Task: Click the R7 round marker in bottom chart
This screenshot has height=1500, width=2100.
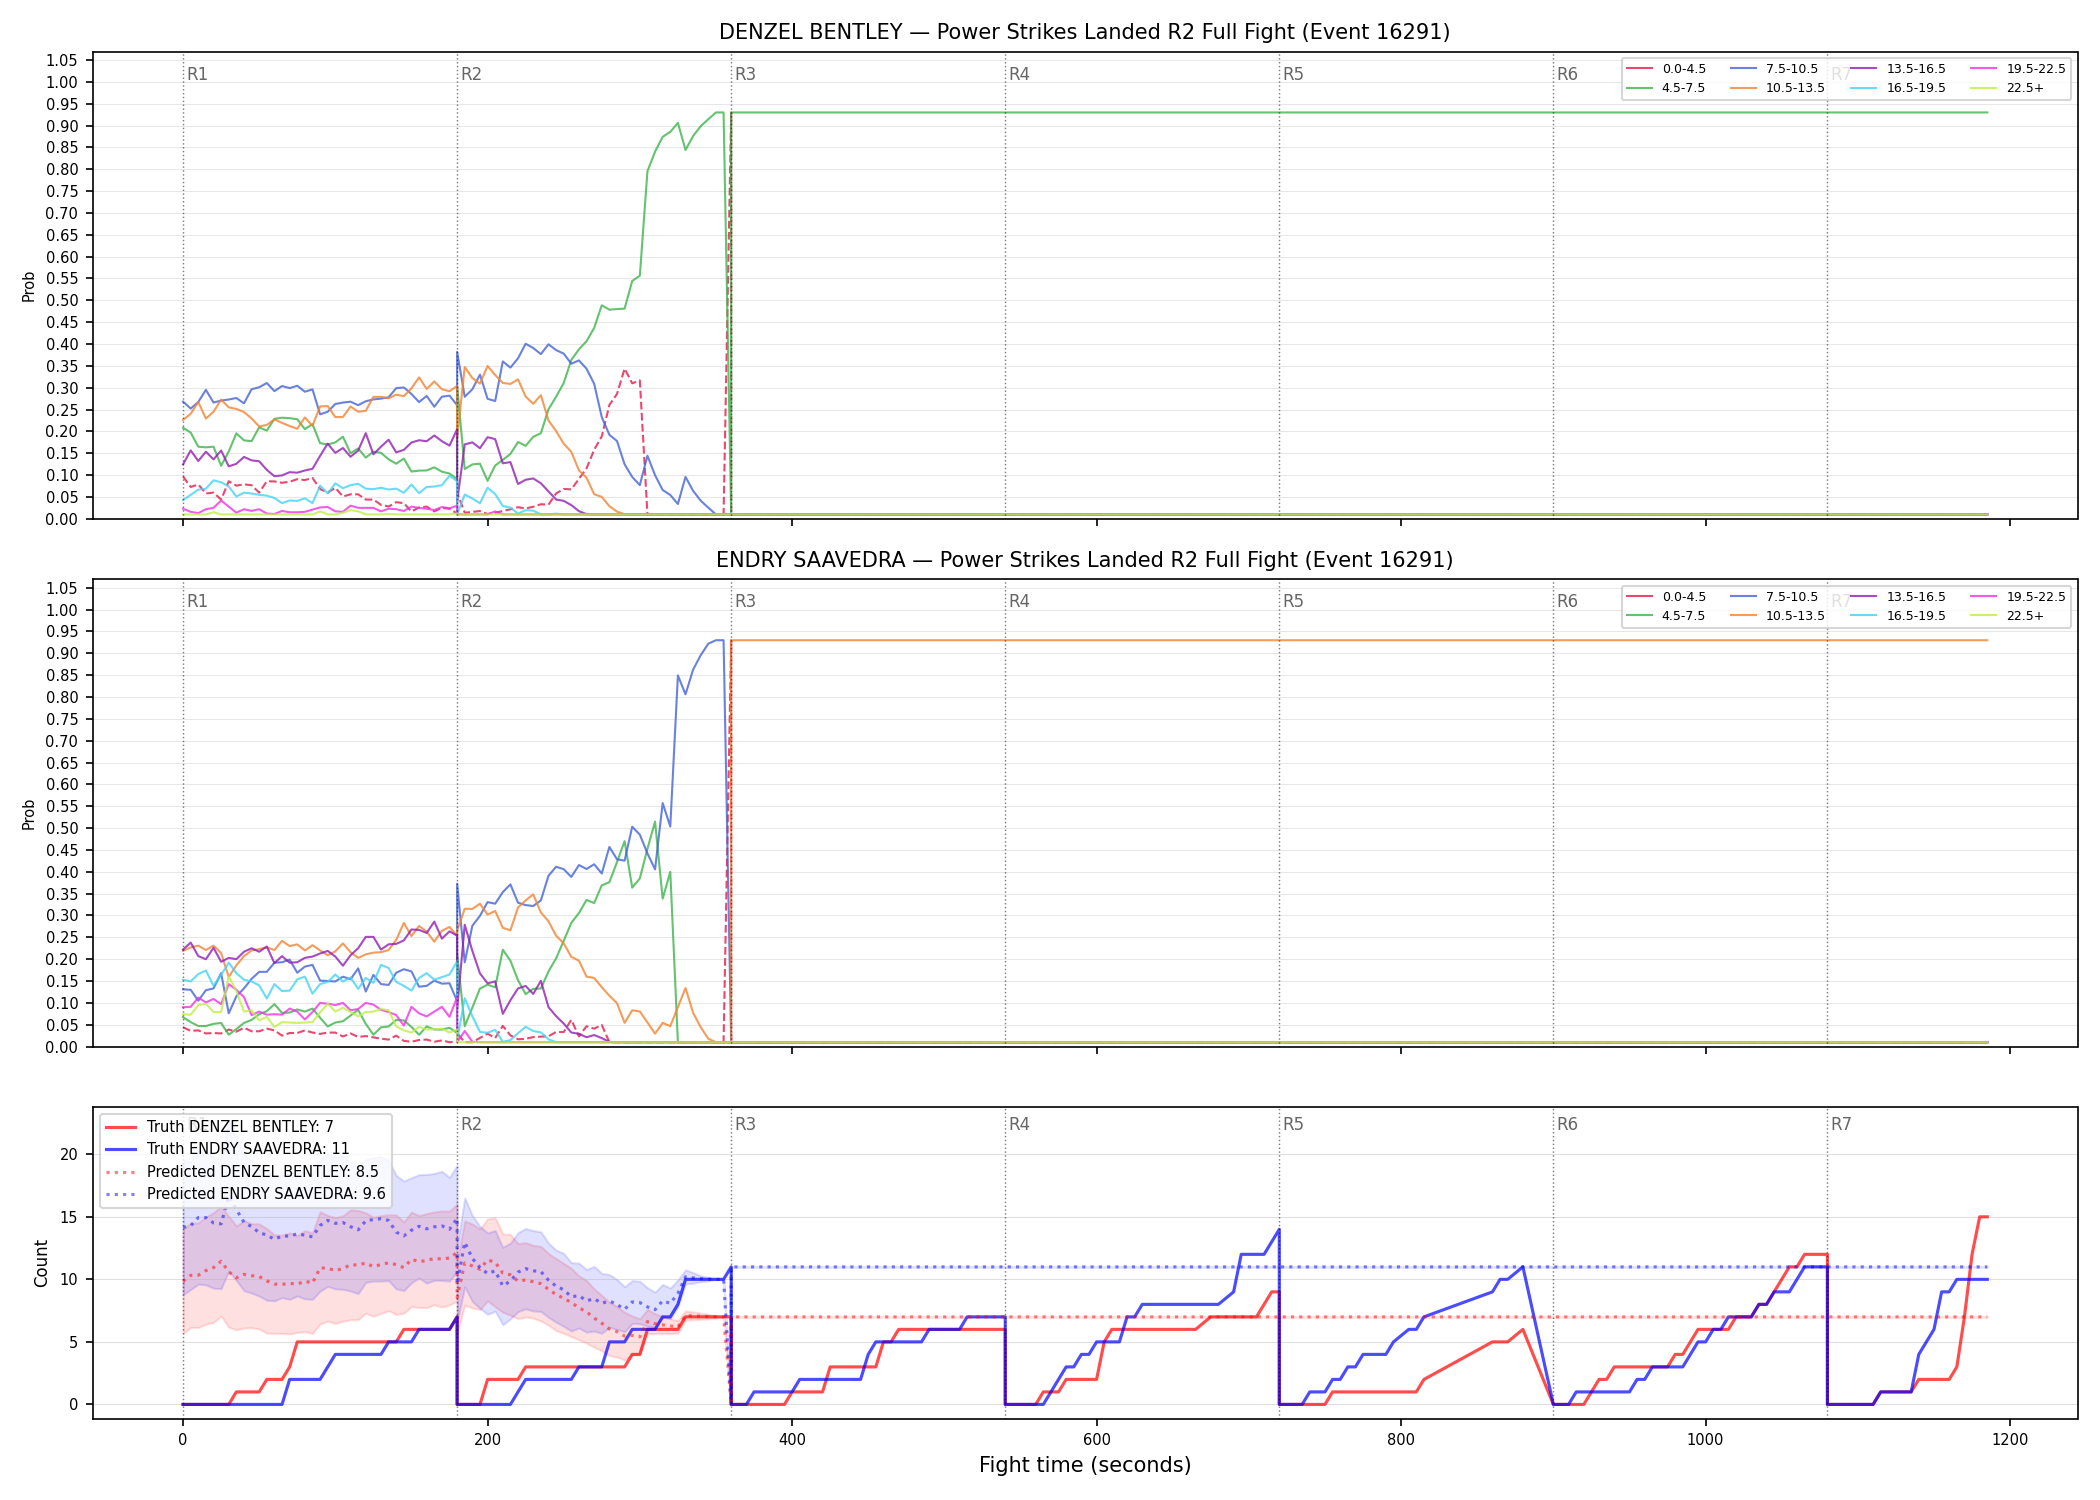Action: click(x=1841, y=1124)
